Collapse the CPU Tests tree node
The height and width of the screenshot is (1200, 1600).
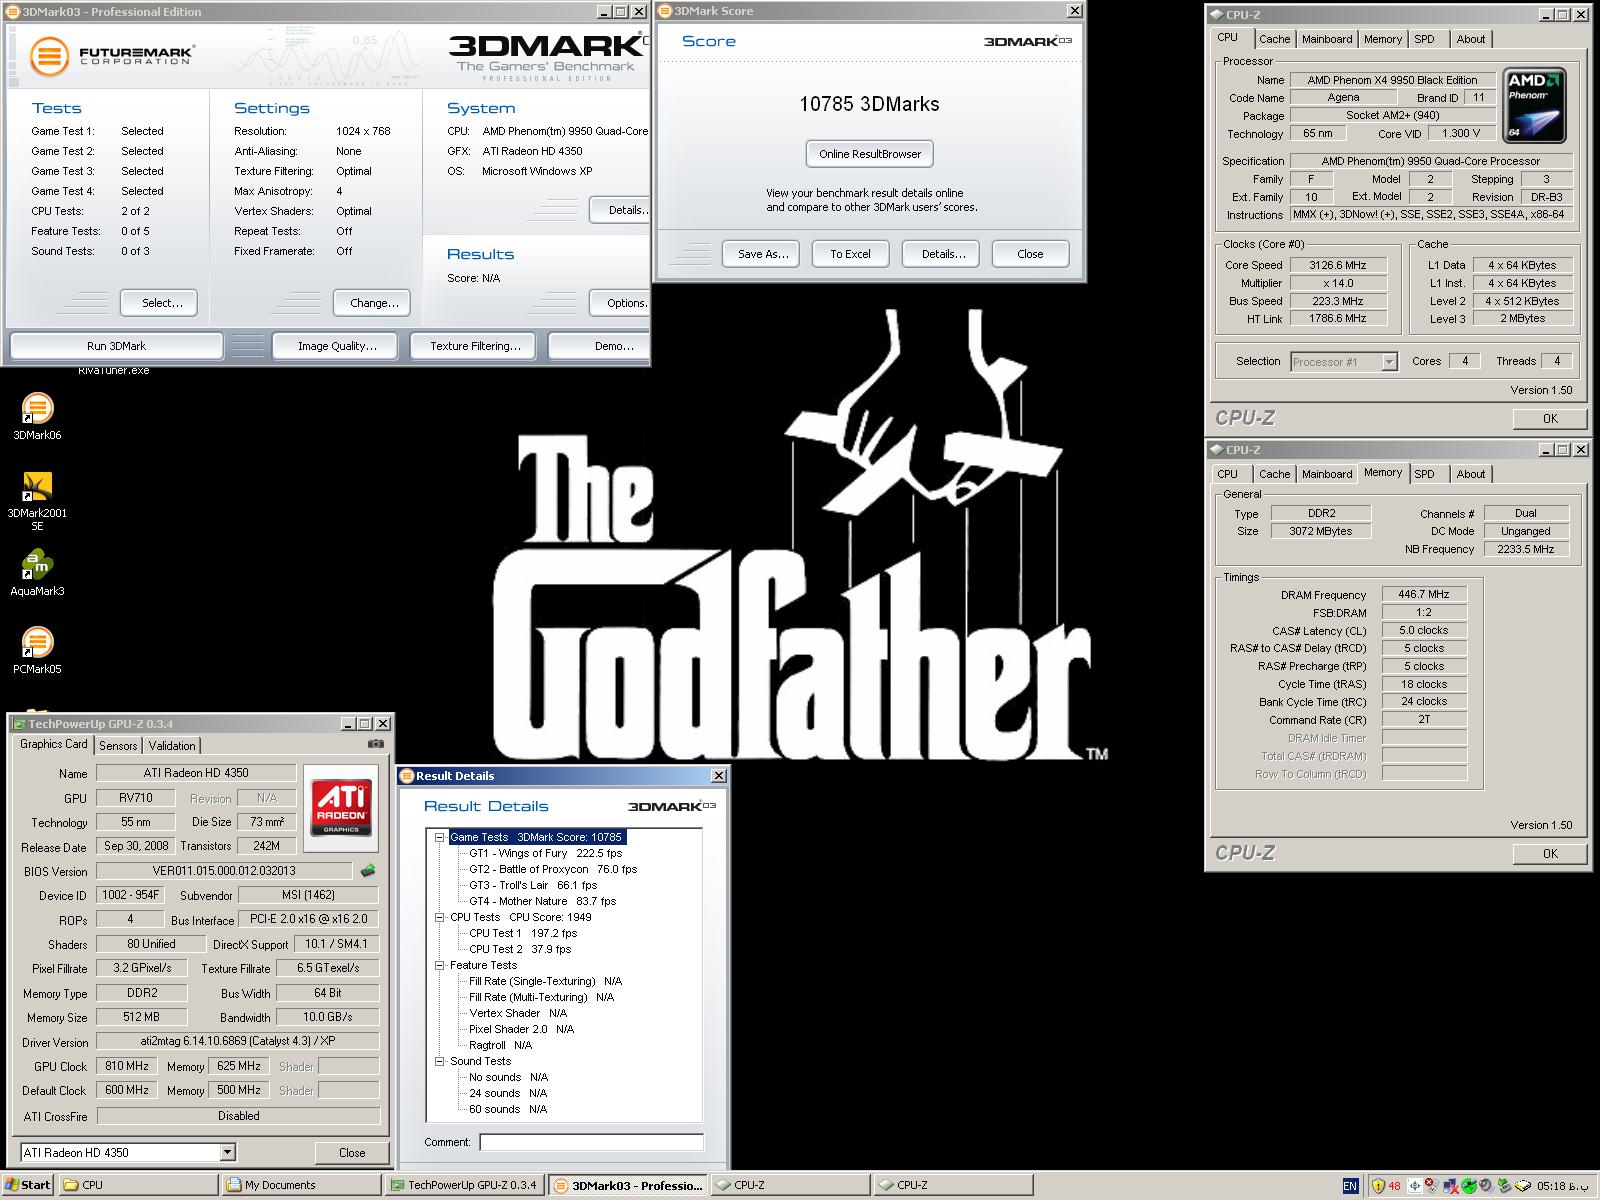click(x=439, y=917)
